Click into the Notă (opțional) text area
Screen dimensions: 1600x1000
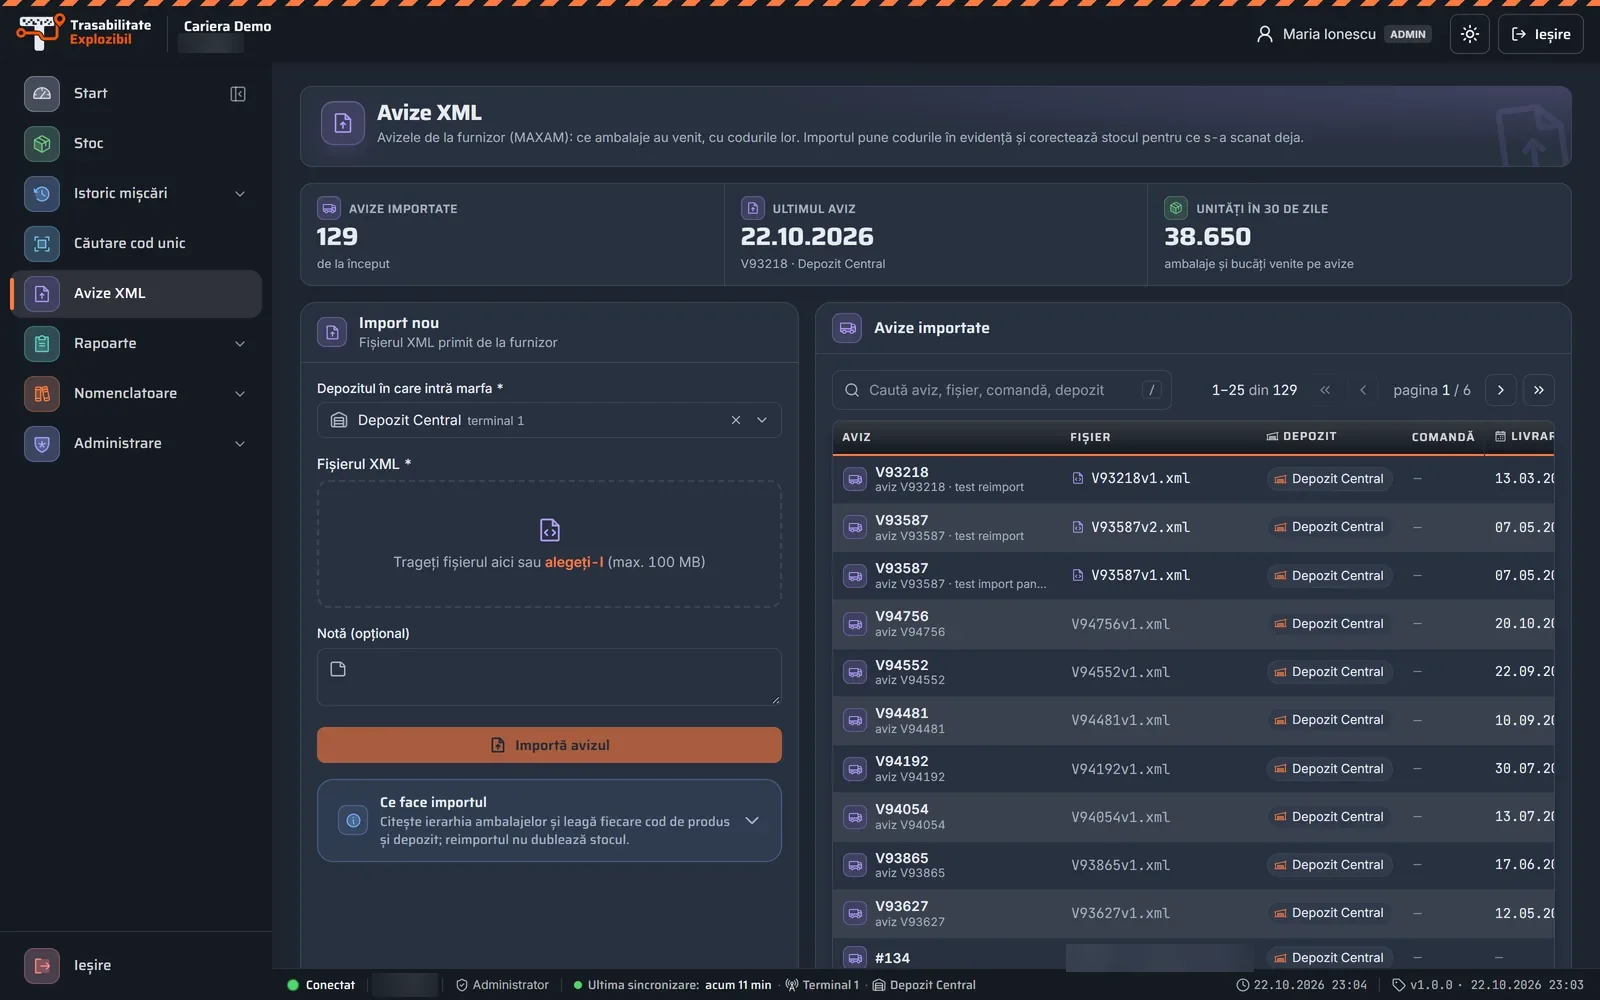(549, 677)
